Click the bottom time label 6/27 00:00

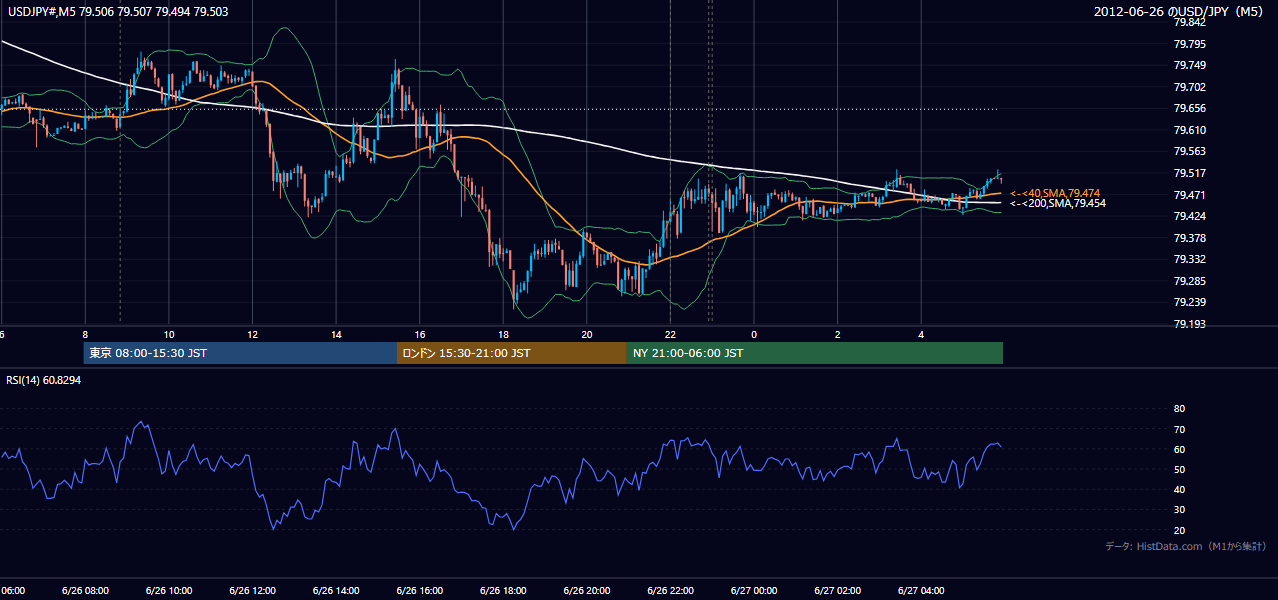coord(754,591)
